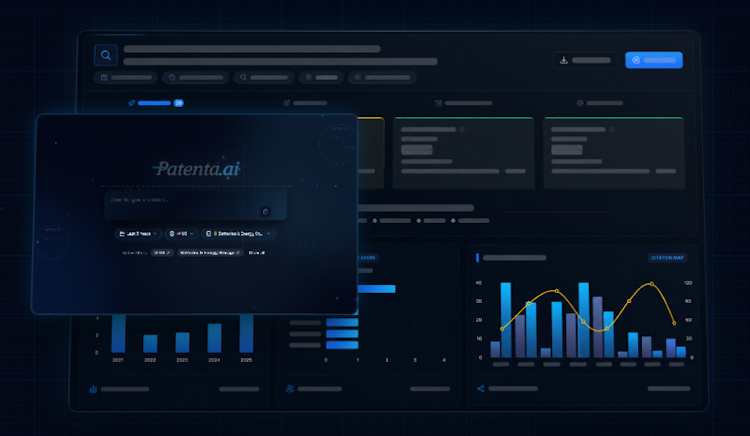
Task: Select the rocket tab with badge
Action: pos(155,103)
